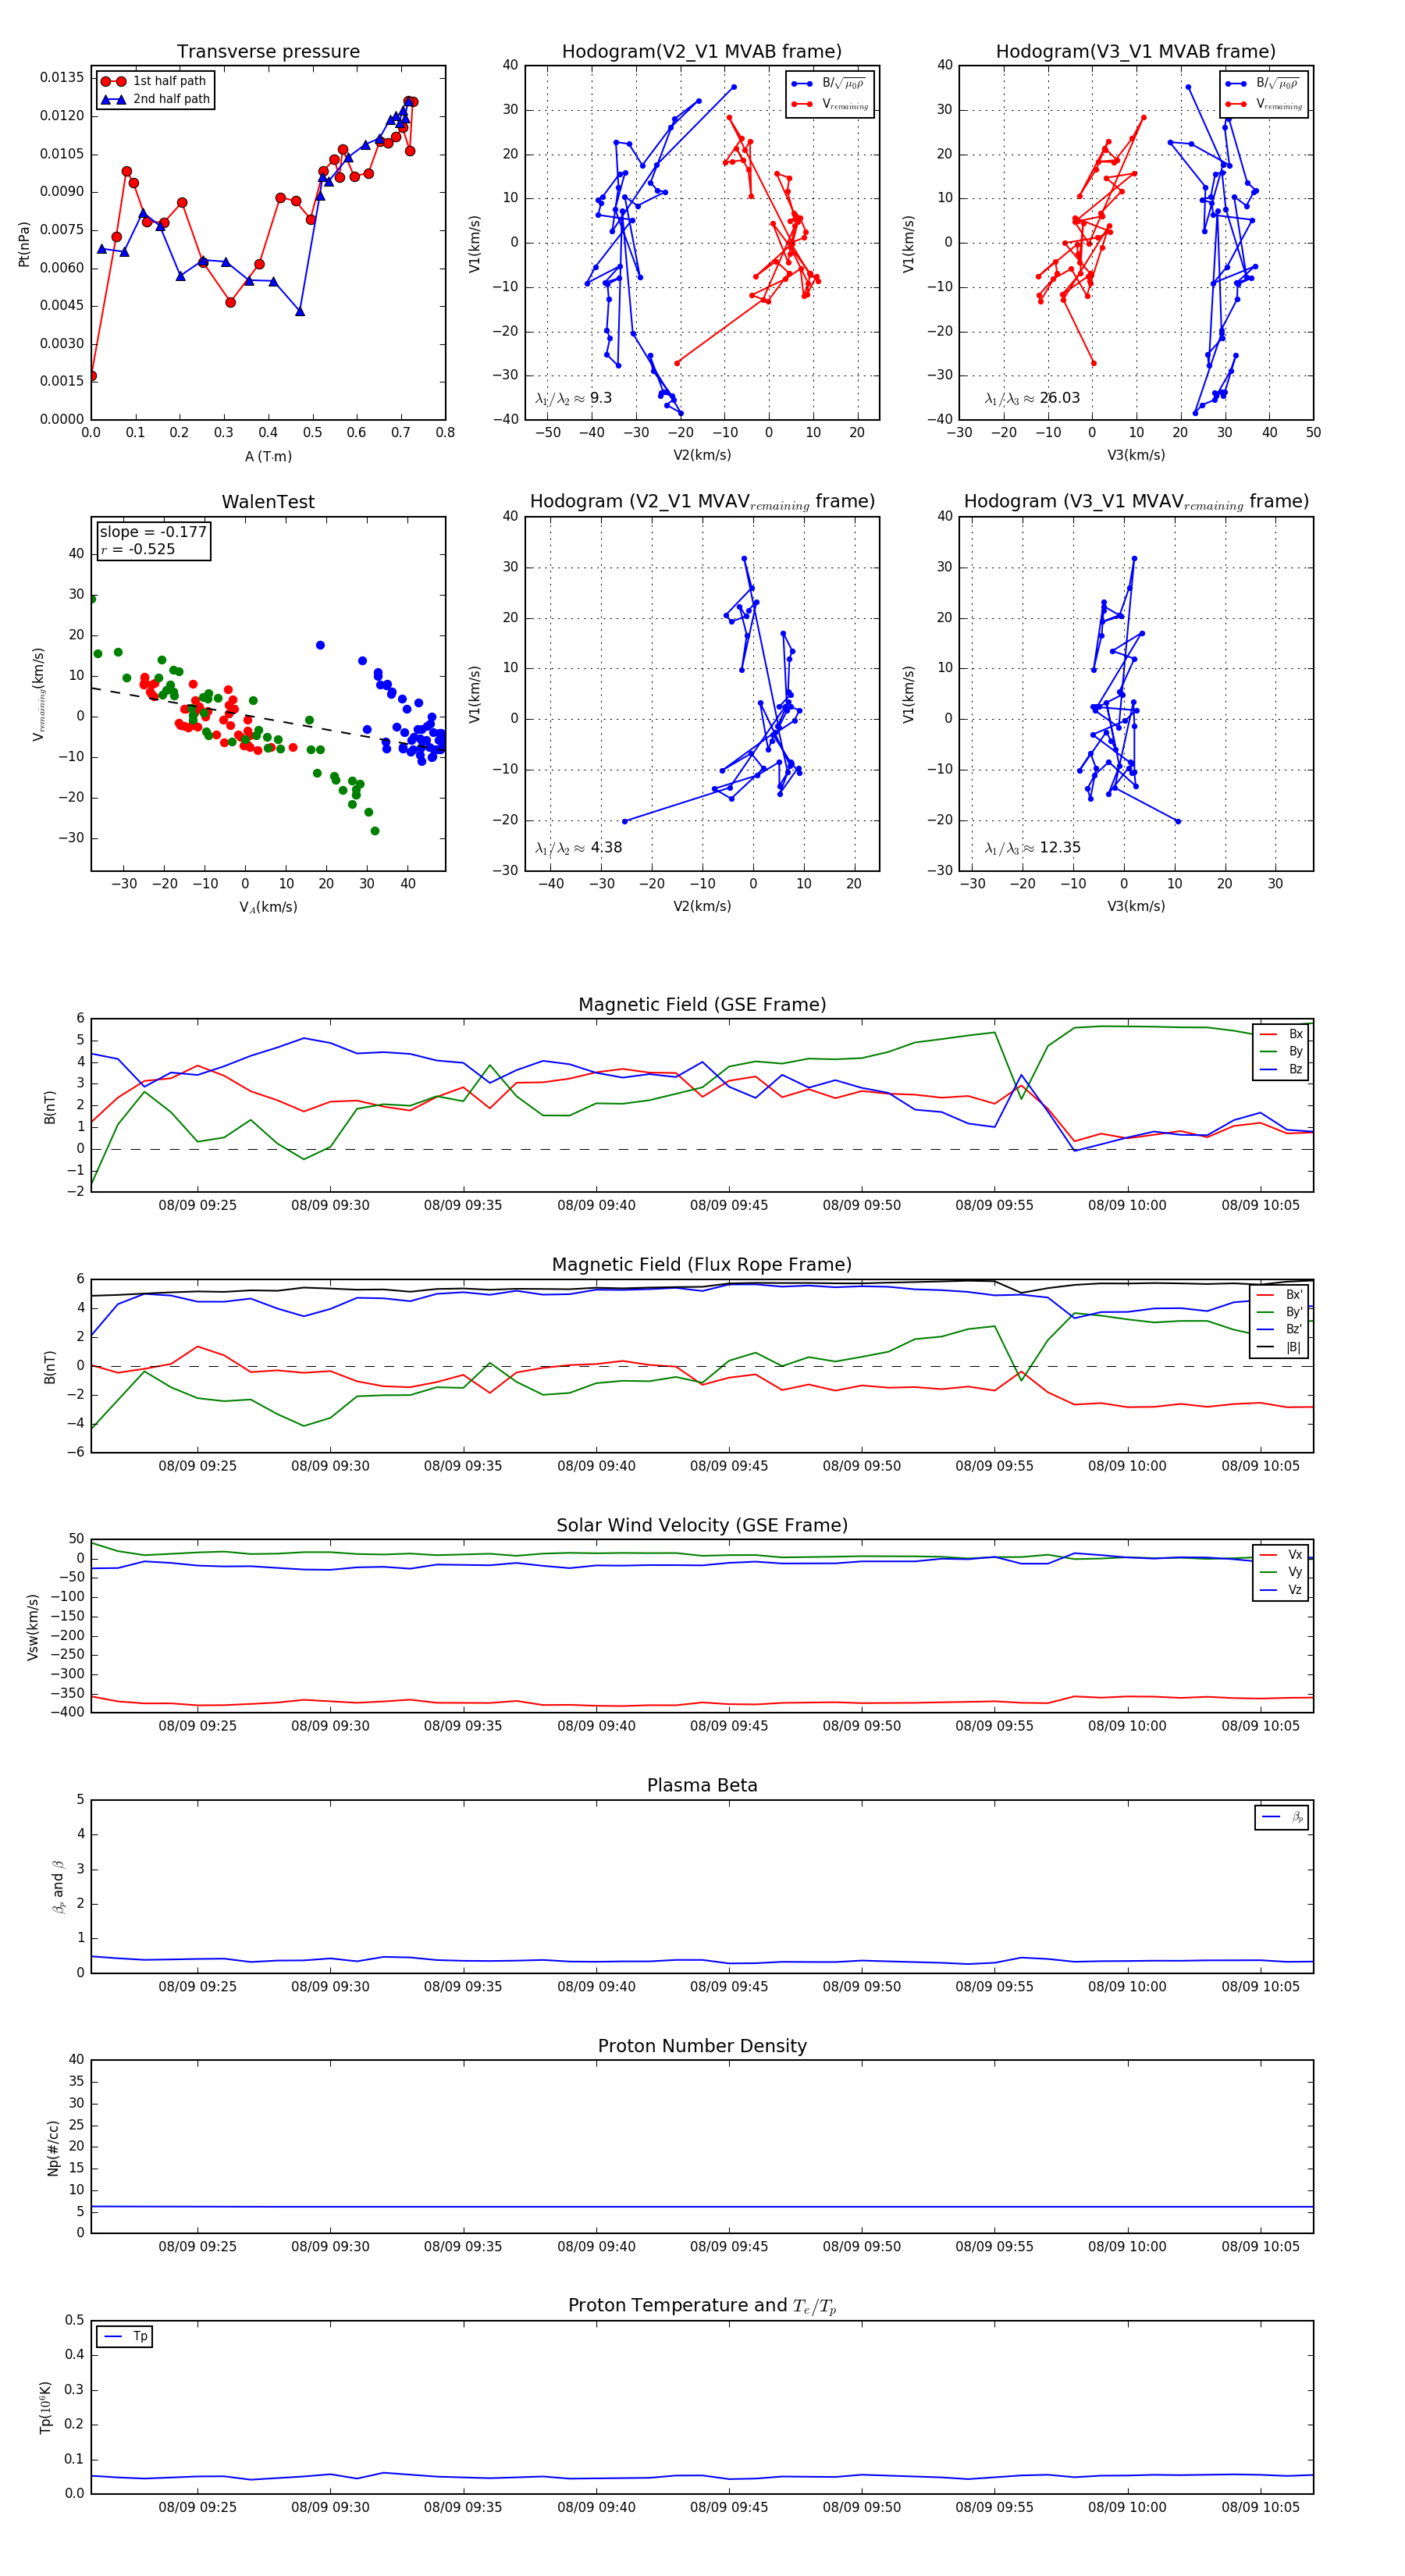Click the "Hodogram (V3_V1 MVAV remaining frame)" title
Screen dimensions: 1405x2576
pyautogui.click(x=1136, y=502)
